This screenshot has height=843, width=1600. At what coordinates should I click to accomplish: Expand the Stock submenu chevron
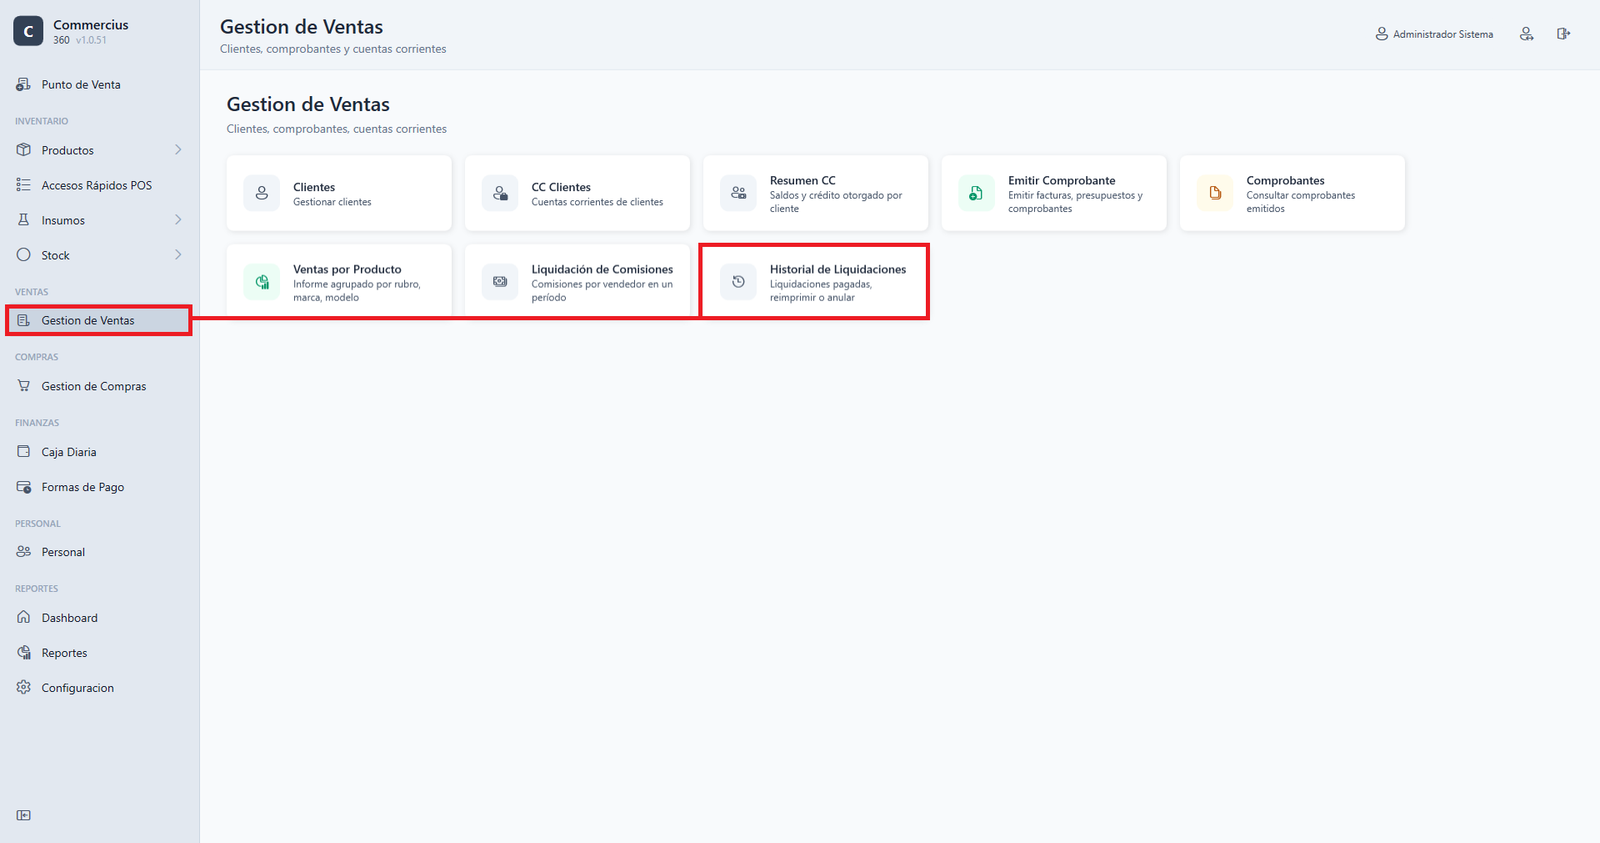pyautogui.click(x=178, y=255)
